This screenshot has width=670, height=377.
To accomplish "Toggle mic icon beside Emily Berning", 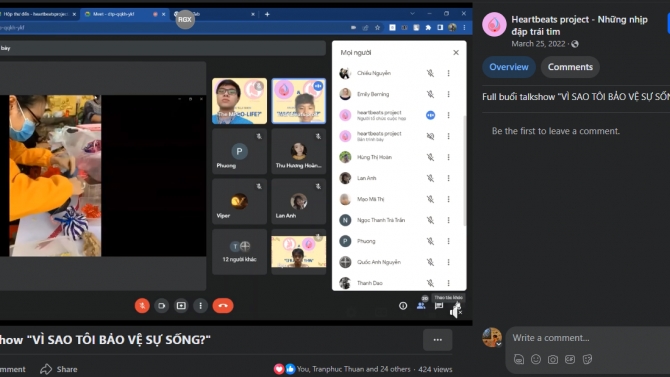I will coord(430,94).
